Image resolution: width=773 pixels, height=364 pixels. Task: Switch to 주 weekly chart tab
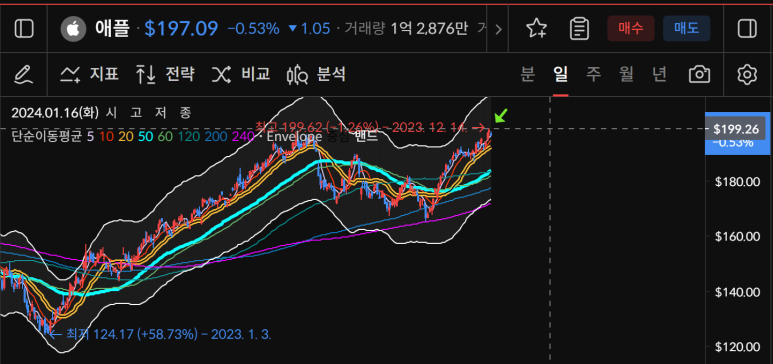[x=594, y=74]
